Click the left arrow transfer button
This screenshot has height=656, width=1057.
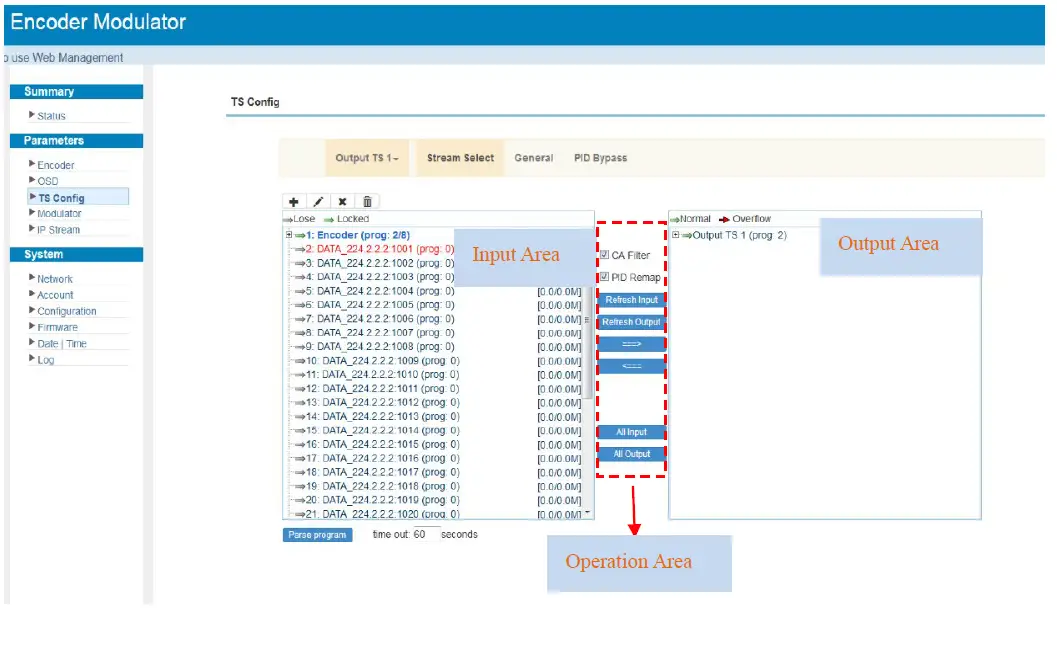632,367
